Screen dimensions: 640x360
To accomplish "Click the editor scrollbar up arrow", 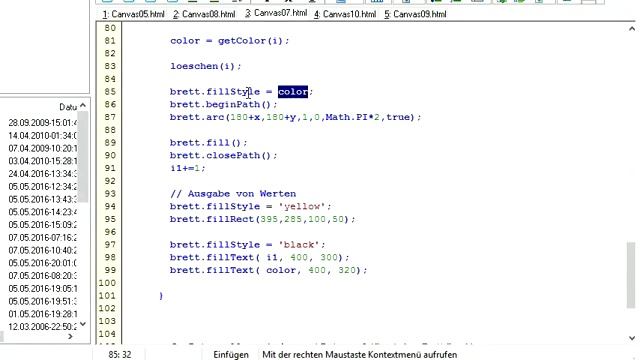I will [x=632, y=29].
